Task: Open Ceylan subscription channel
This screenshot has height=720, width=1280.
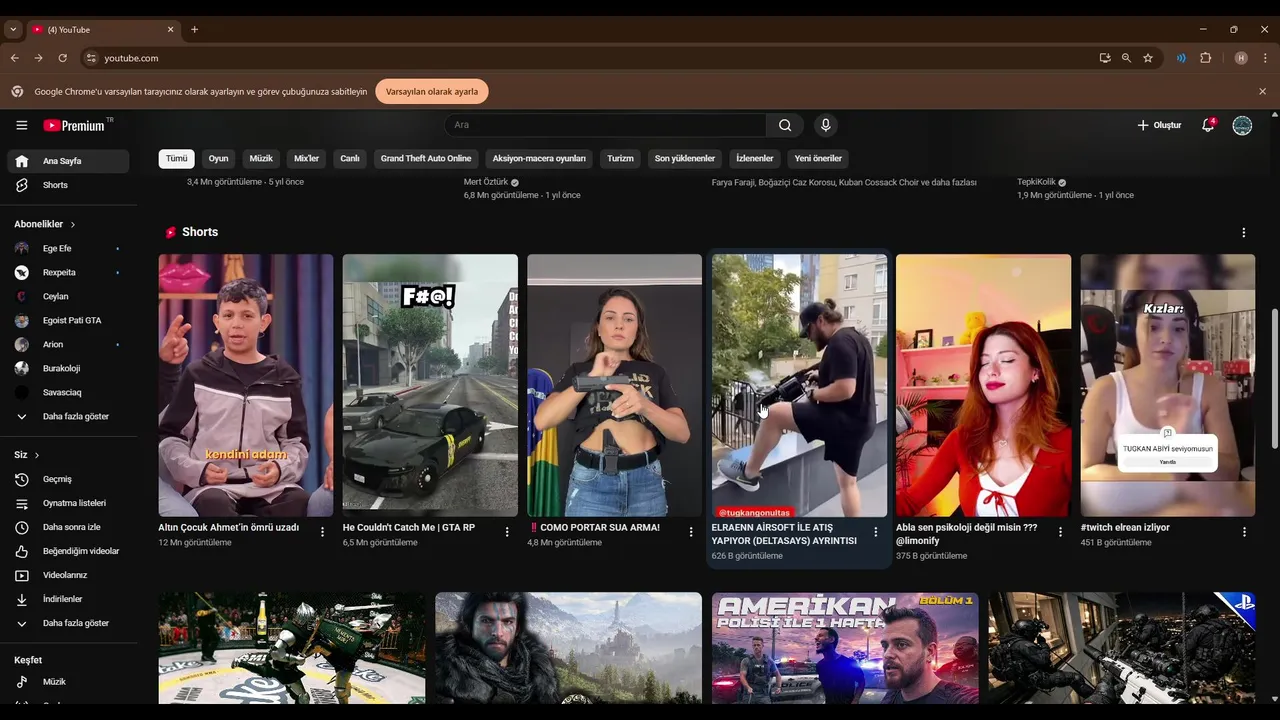Action: point(68,296)
